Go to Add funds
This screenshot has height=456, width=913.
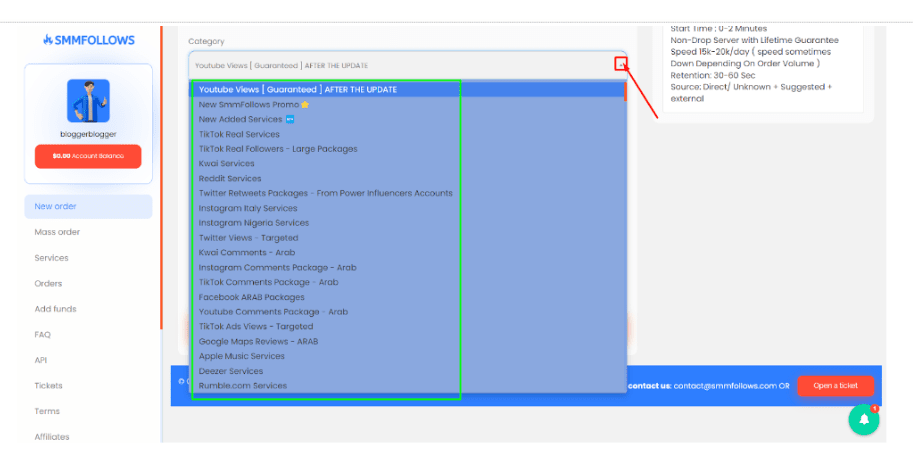click(x=55, y=309)
